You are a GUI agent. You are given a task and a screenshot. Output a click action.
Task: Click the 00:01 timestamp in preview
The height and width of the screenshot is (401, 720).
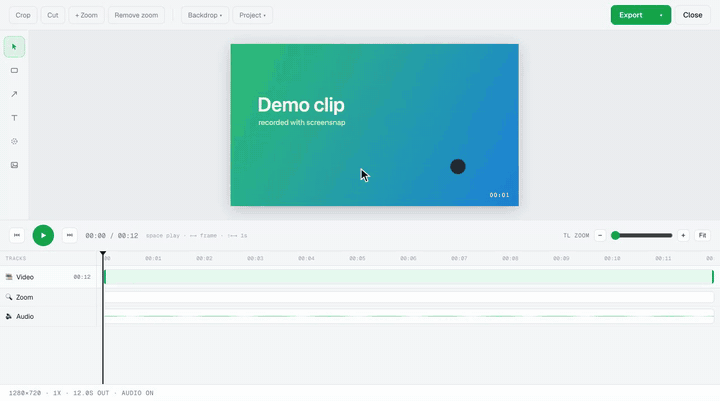(x=499, y=195)
